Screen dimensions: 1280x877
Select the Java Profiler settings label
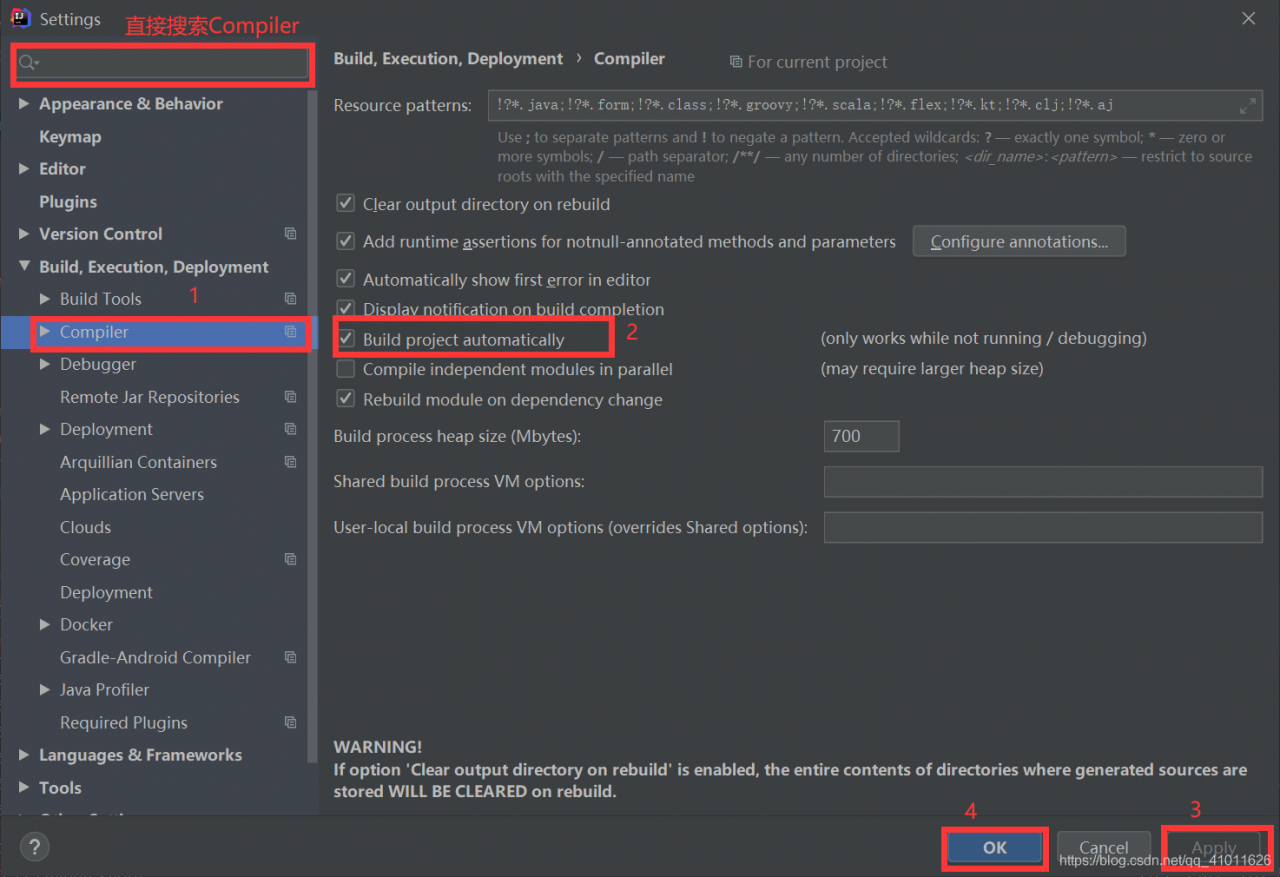(x=104, y=690)
